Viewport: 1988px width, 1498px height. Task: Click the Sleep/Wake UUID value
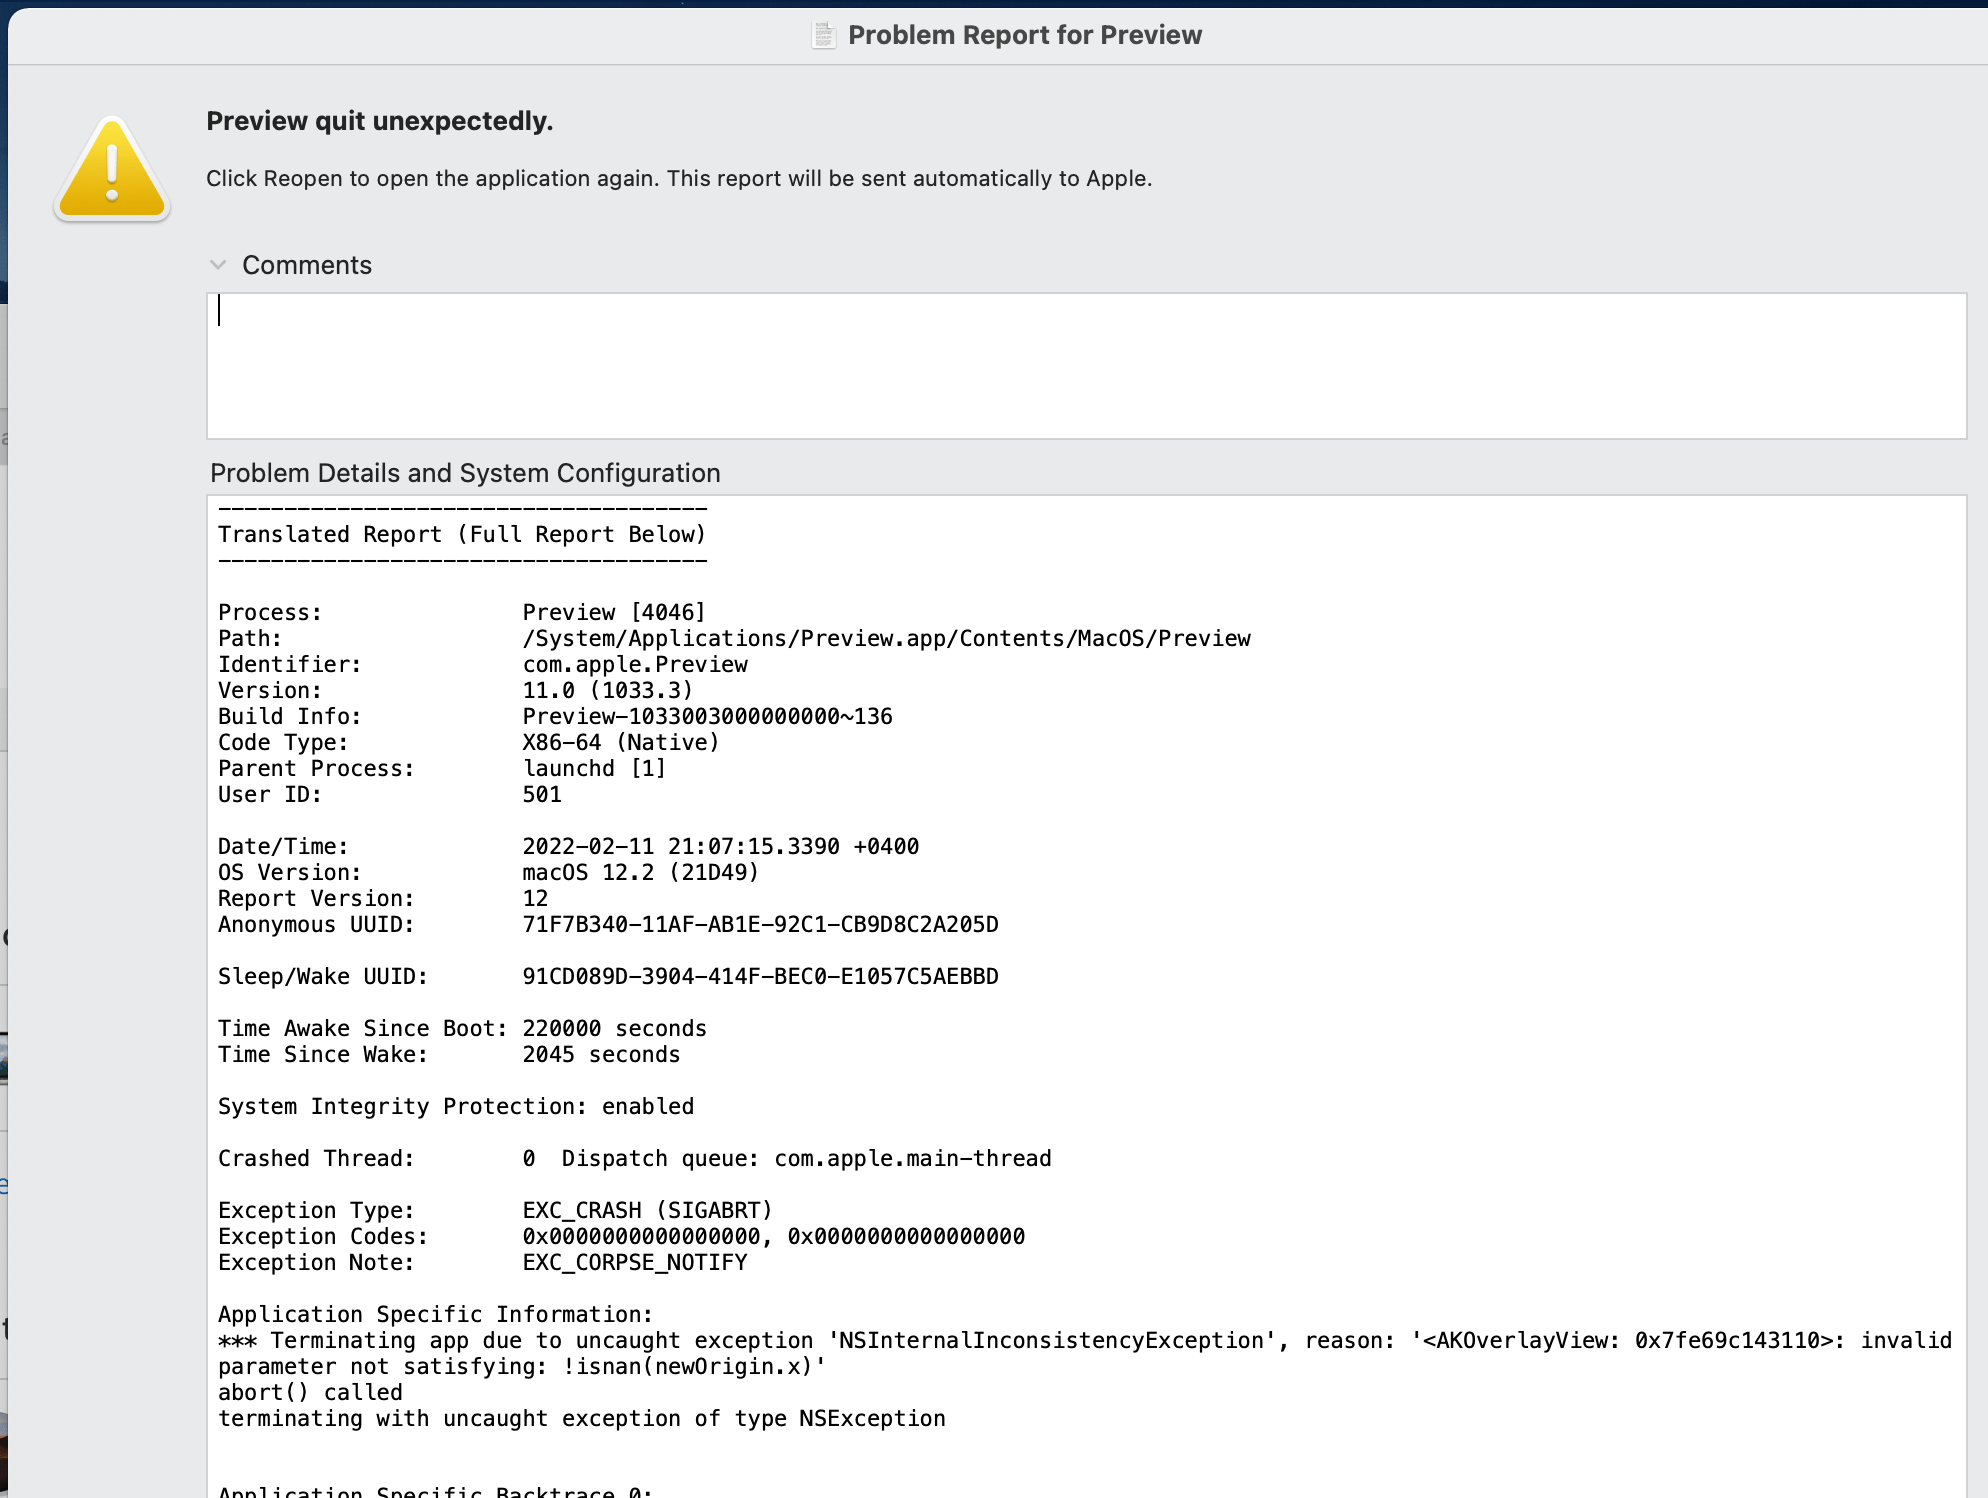[x=760, y=976]
